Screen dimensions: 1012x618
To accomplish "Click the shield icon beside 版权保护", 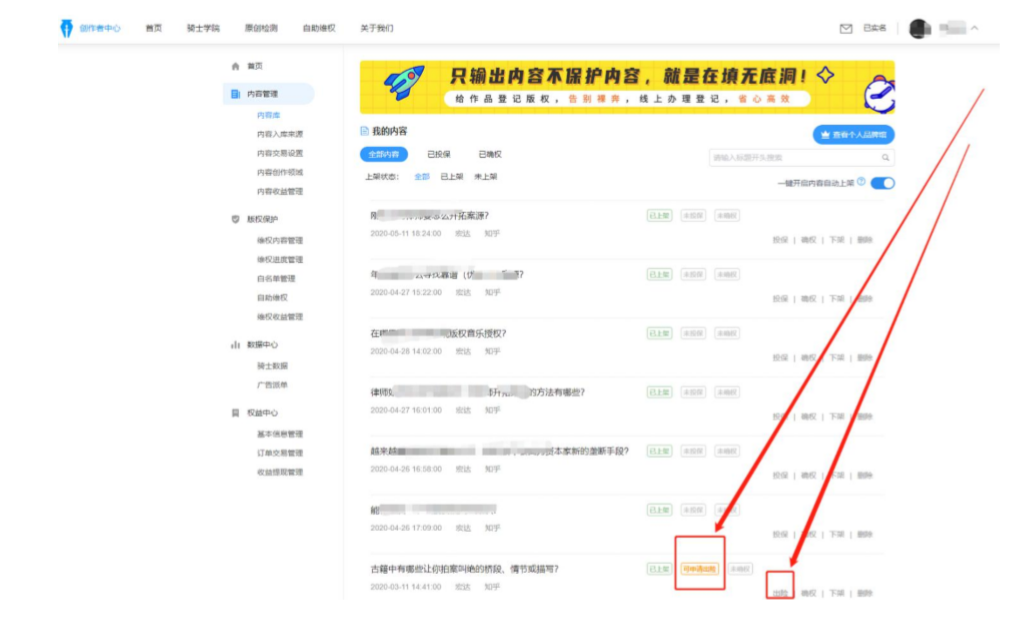I will pyautogui.click(x=236, y=219).
